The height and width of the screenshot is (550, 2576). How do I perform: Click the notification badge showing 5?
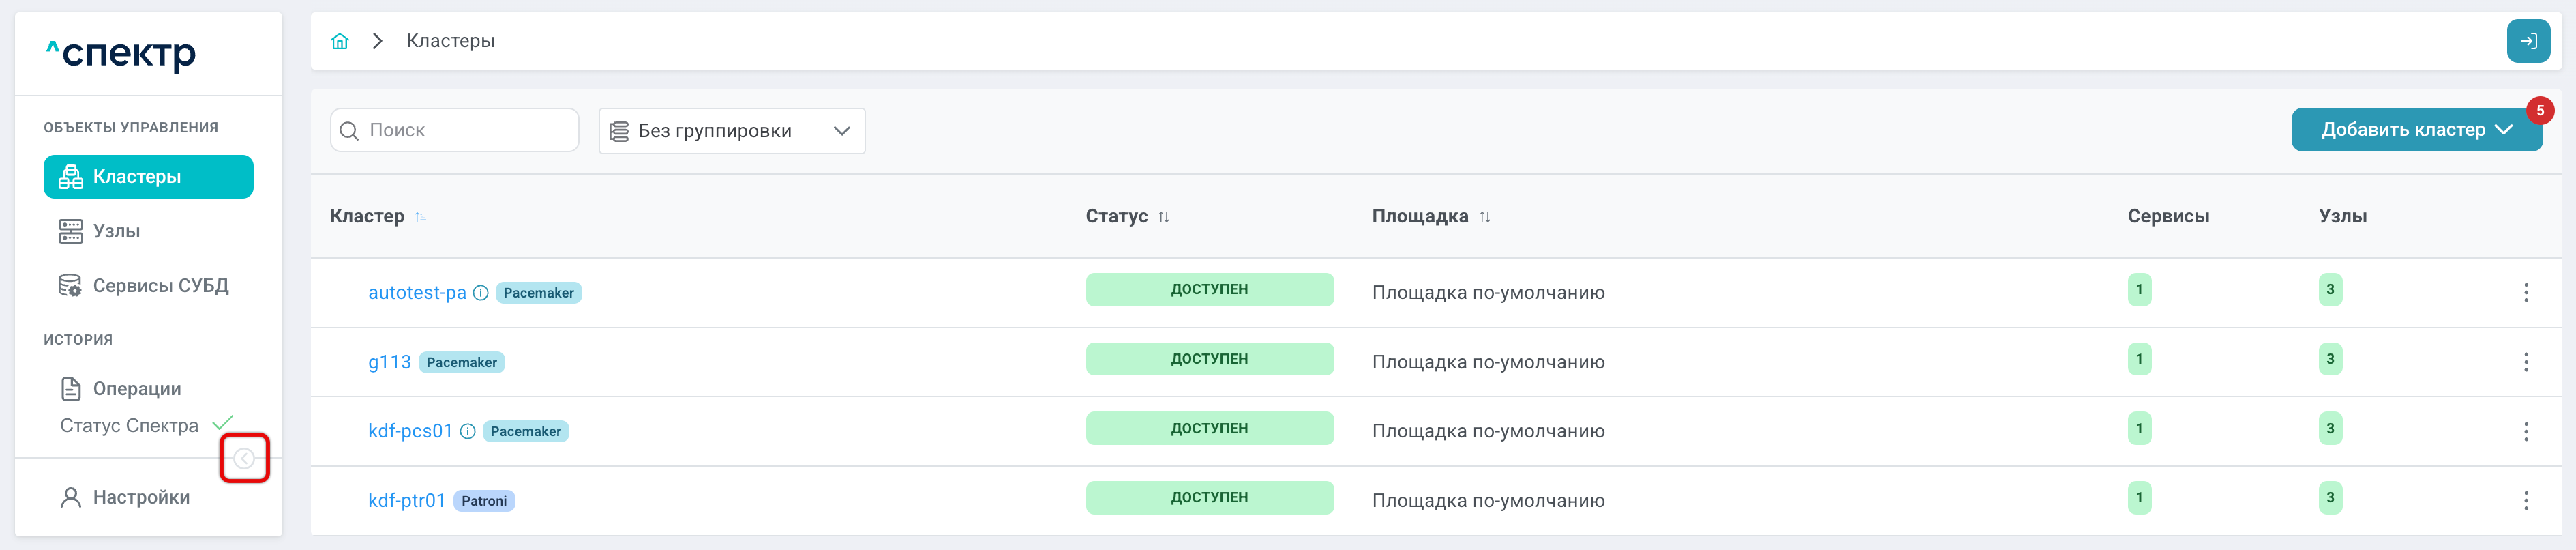click(2540, 110)
